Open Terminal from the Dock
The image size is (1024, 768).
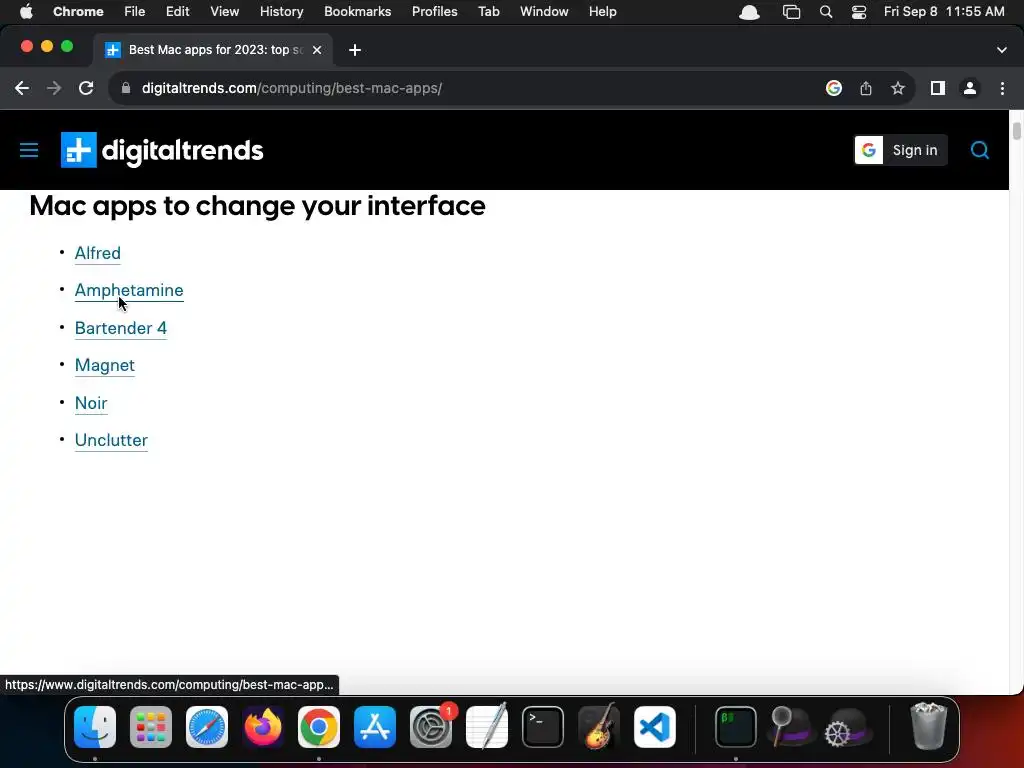543,727
